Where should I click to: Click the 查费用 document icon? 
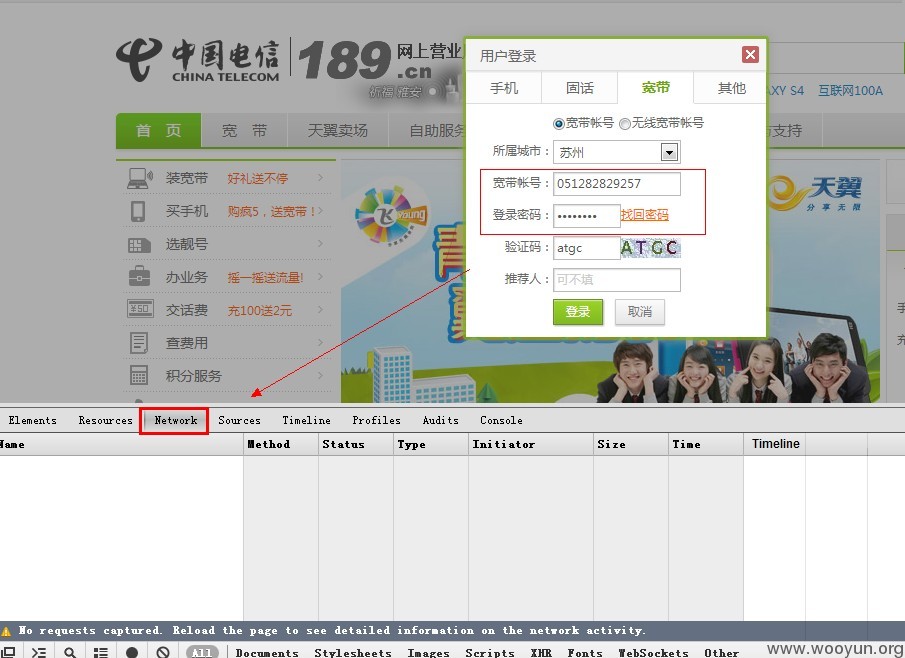click(x=139, y=343)
